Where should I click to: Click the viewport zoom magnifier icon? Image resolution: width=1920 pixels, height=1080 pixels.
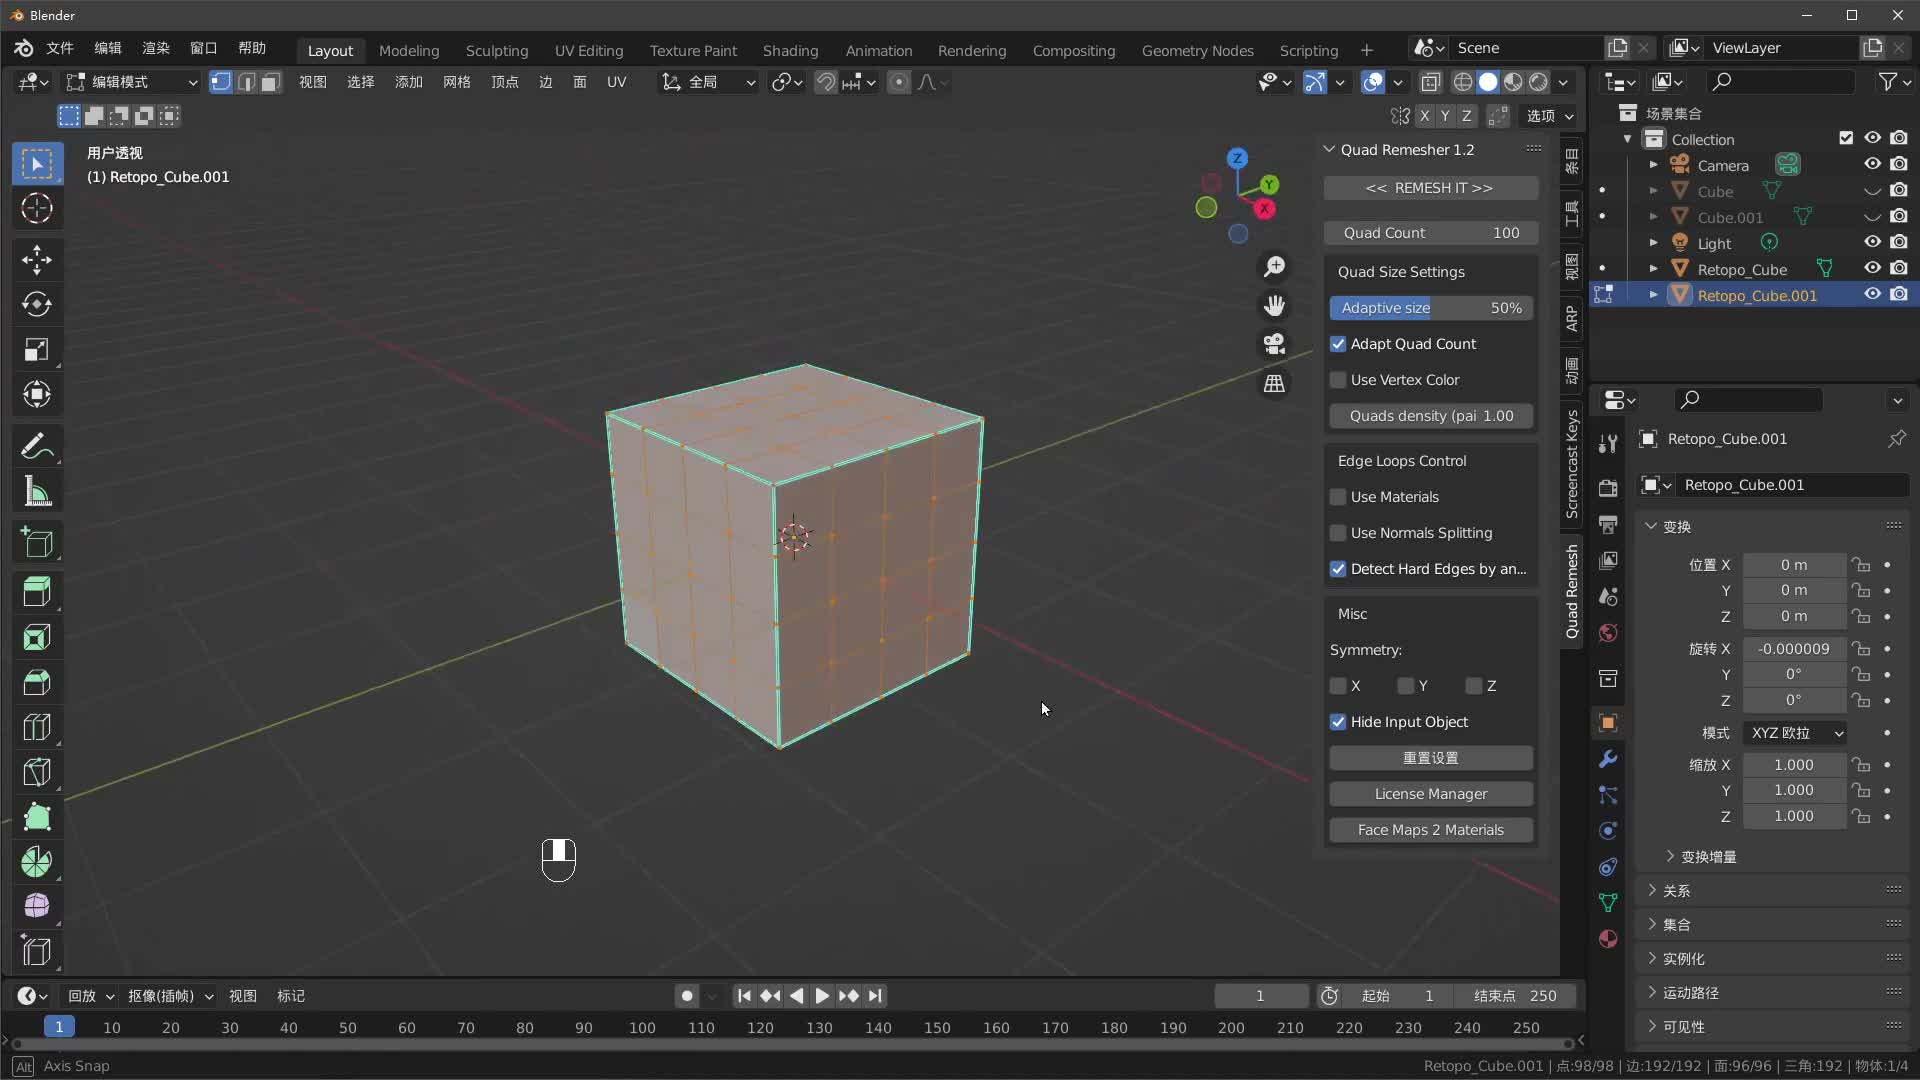coord(1274,266)
